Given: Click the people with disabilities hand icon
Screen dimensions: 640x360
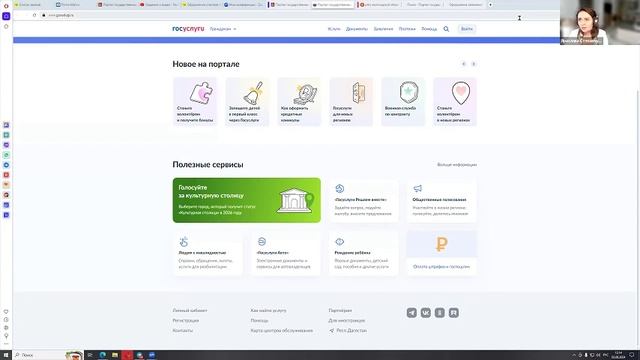Looking at the screenshot, I should coord(184,242).
